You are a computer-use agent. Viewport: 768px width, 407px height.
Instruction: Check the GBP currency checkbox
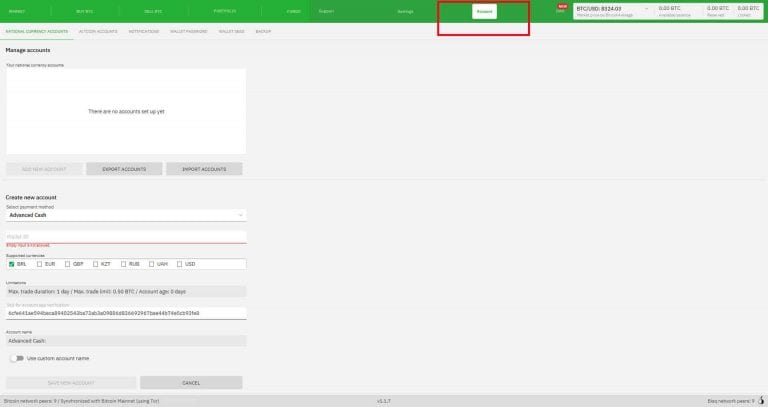click(67, 264)
